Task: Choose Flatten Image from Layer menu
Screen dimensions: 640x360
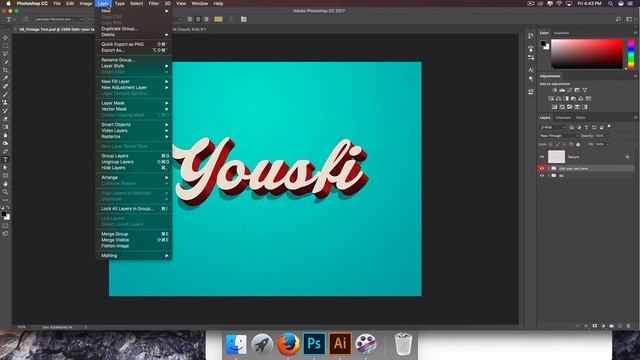Action: [134, 246]
